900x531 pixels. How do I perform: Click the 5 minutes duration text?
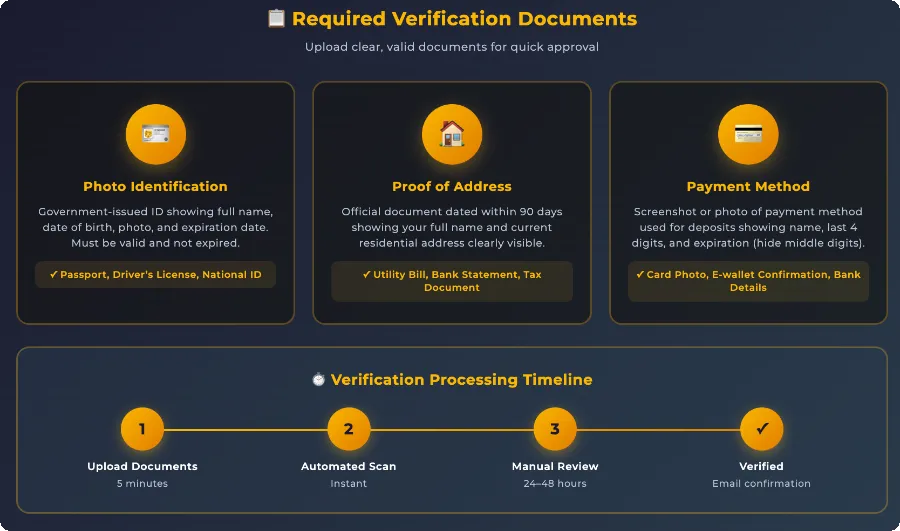click(x=142, y=483)
